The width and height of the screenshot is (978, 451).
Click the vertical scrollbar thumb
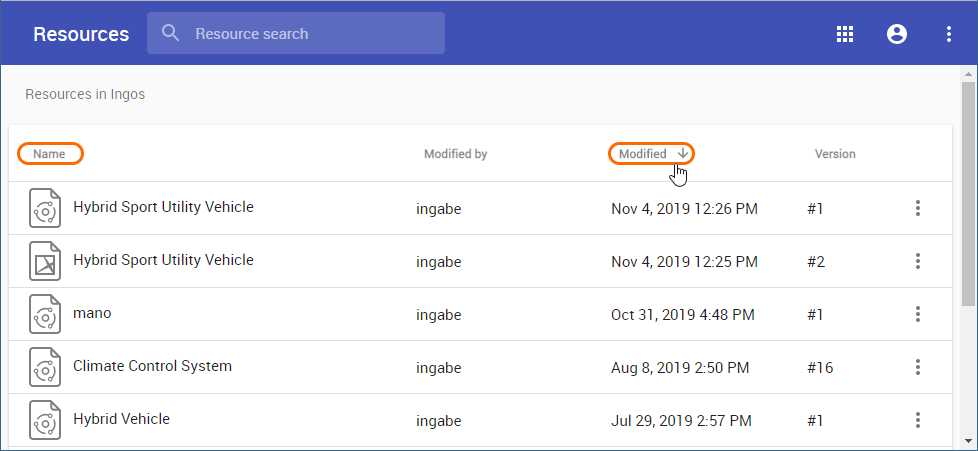pos(968,190)
